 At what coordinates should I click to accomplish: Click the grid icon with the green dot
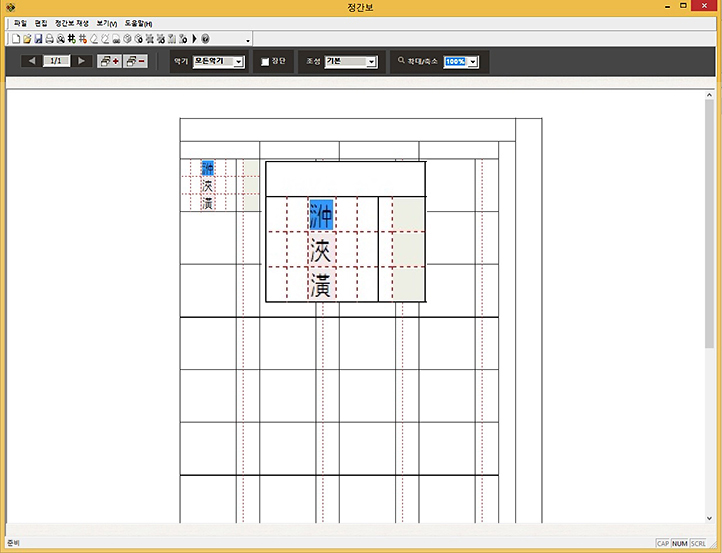pos(71,39)
